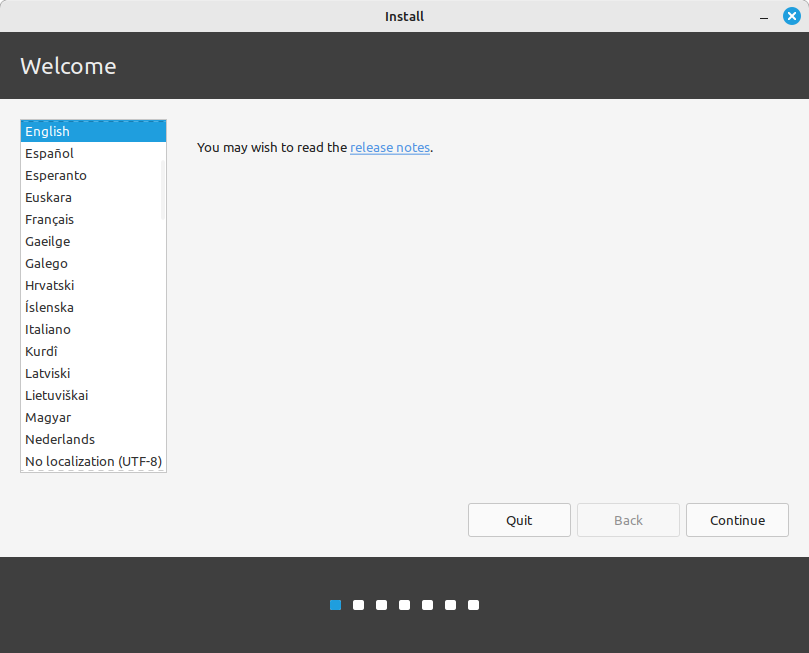Minimize the Install window

tap(764, 17)
